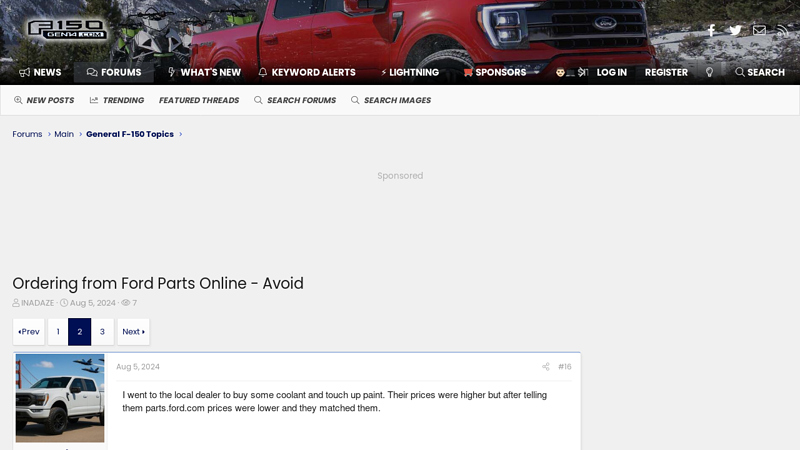The height and width of the screenshot is (450, 800).
Task: Click the Register link
Action: click(666, 72)
